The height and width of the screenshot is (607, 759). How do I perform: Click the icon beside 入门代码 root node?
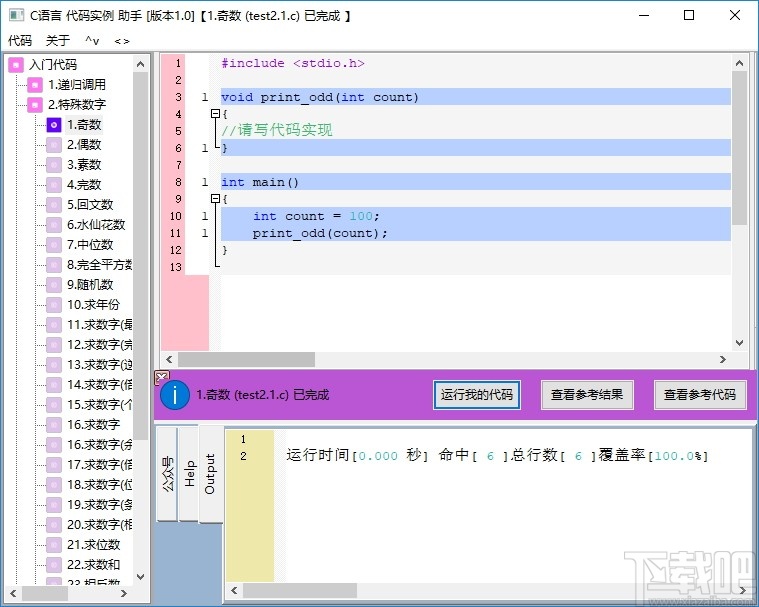(16, 65)
